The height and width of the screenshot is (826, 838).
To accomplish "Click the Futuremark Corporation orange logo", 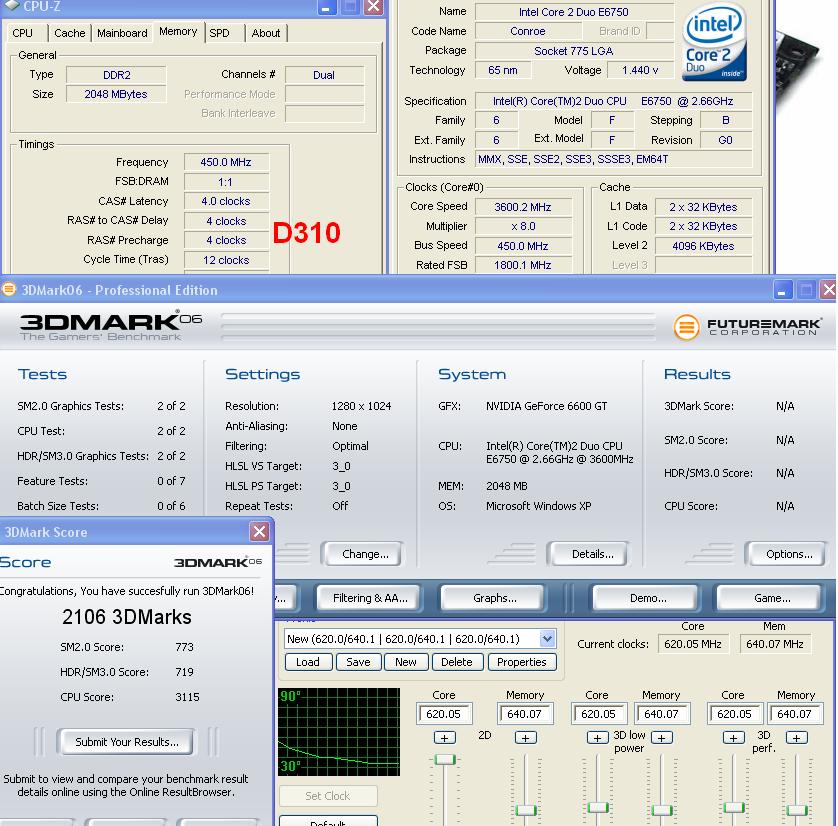I will pyautogui.click(x=686, y=327).
